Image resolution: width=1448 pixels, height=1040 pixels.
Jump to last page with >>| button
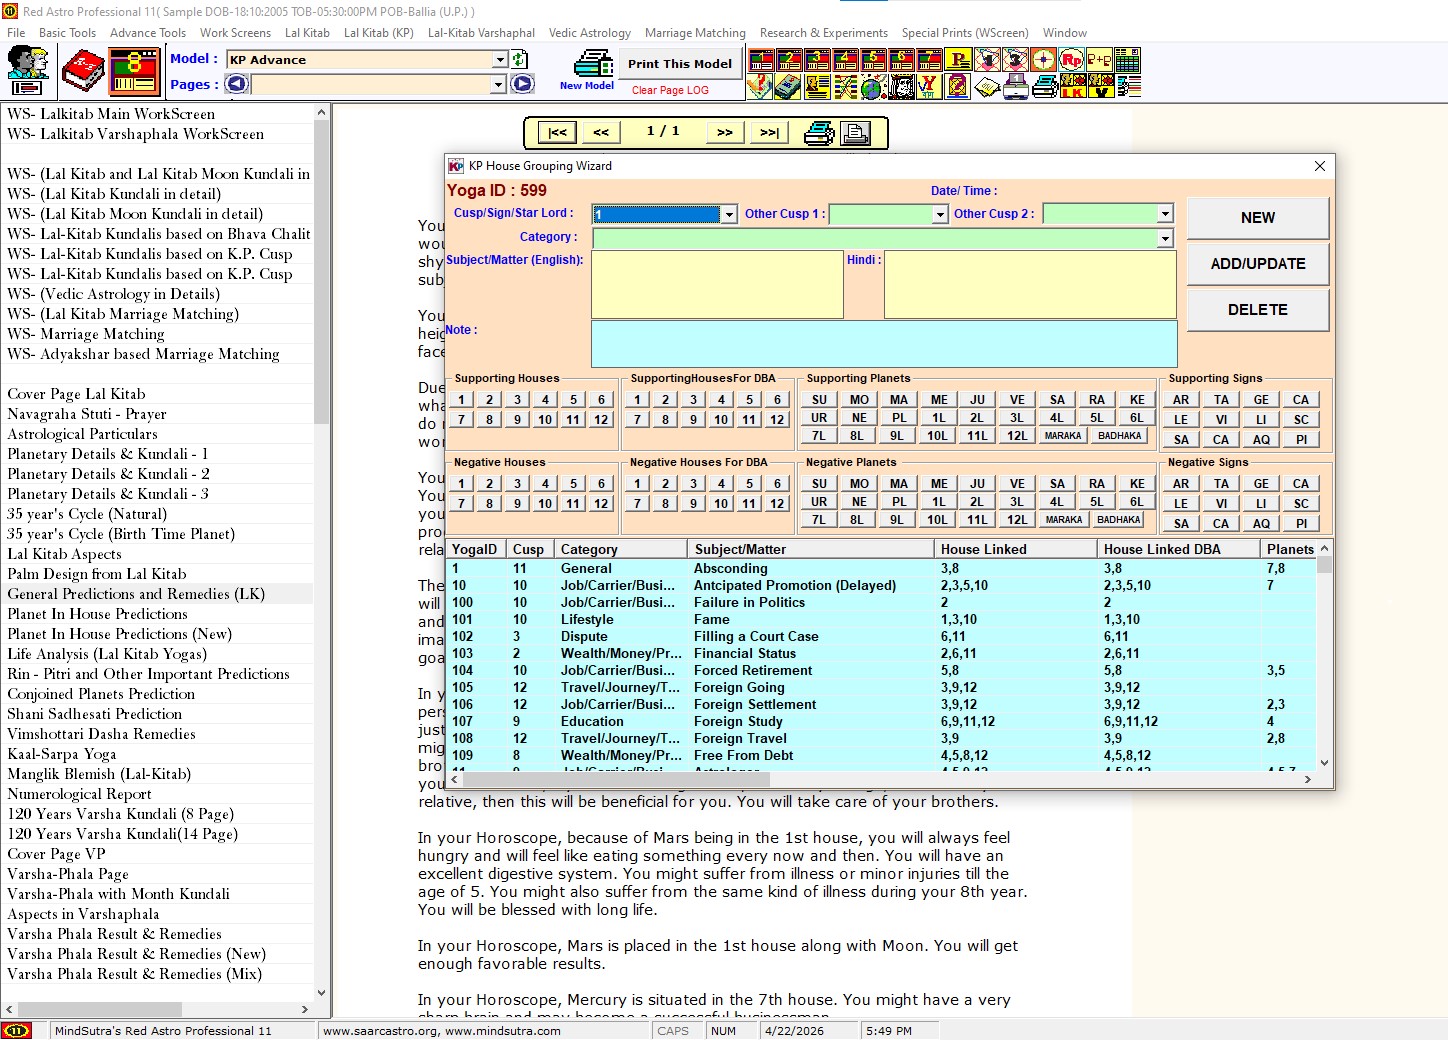click(x=769, y=132)
